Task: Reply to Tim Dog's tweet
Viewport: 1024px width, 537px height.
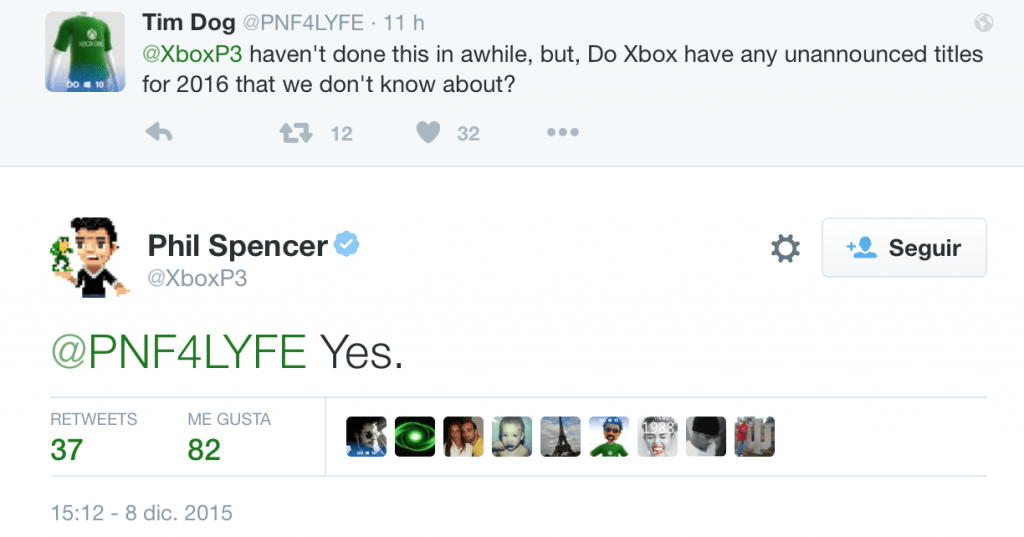Action: pyautogui.click(x=160, y=132)
